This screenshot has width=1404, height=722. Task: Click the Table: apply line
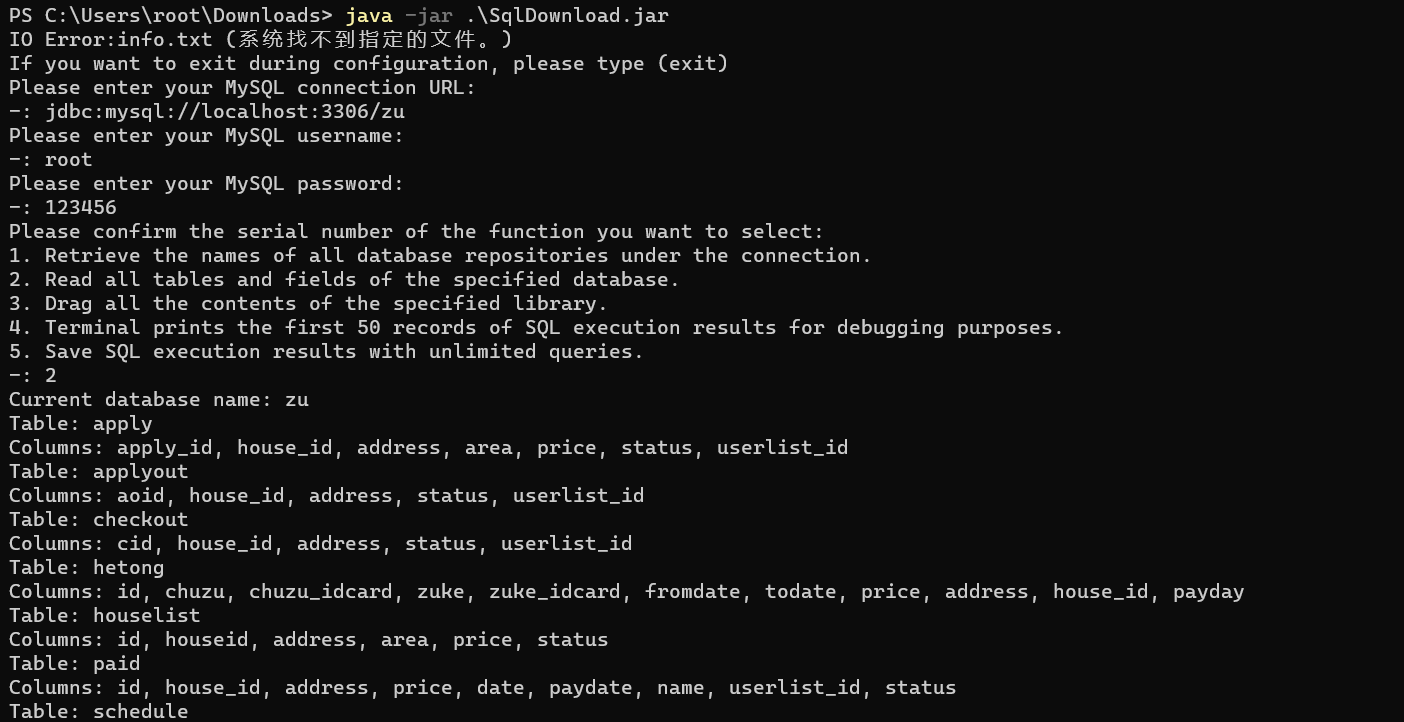point(81,423)
